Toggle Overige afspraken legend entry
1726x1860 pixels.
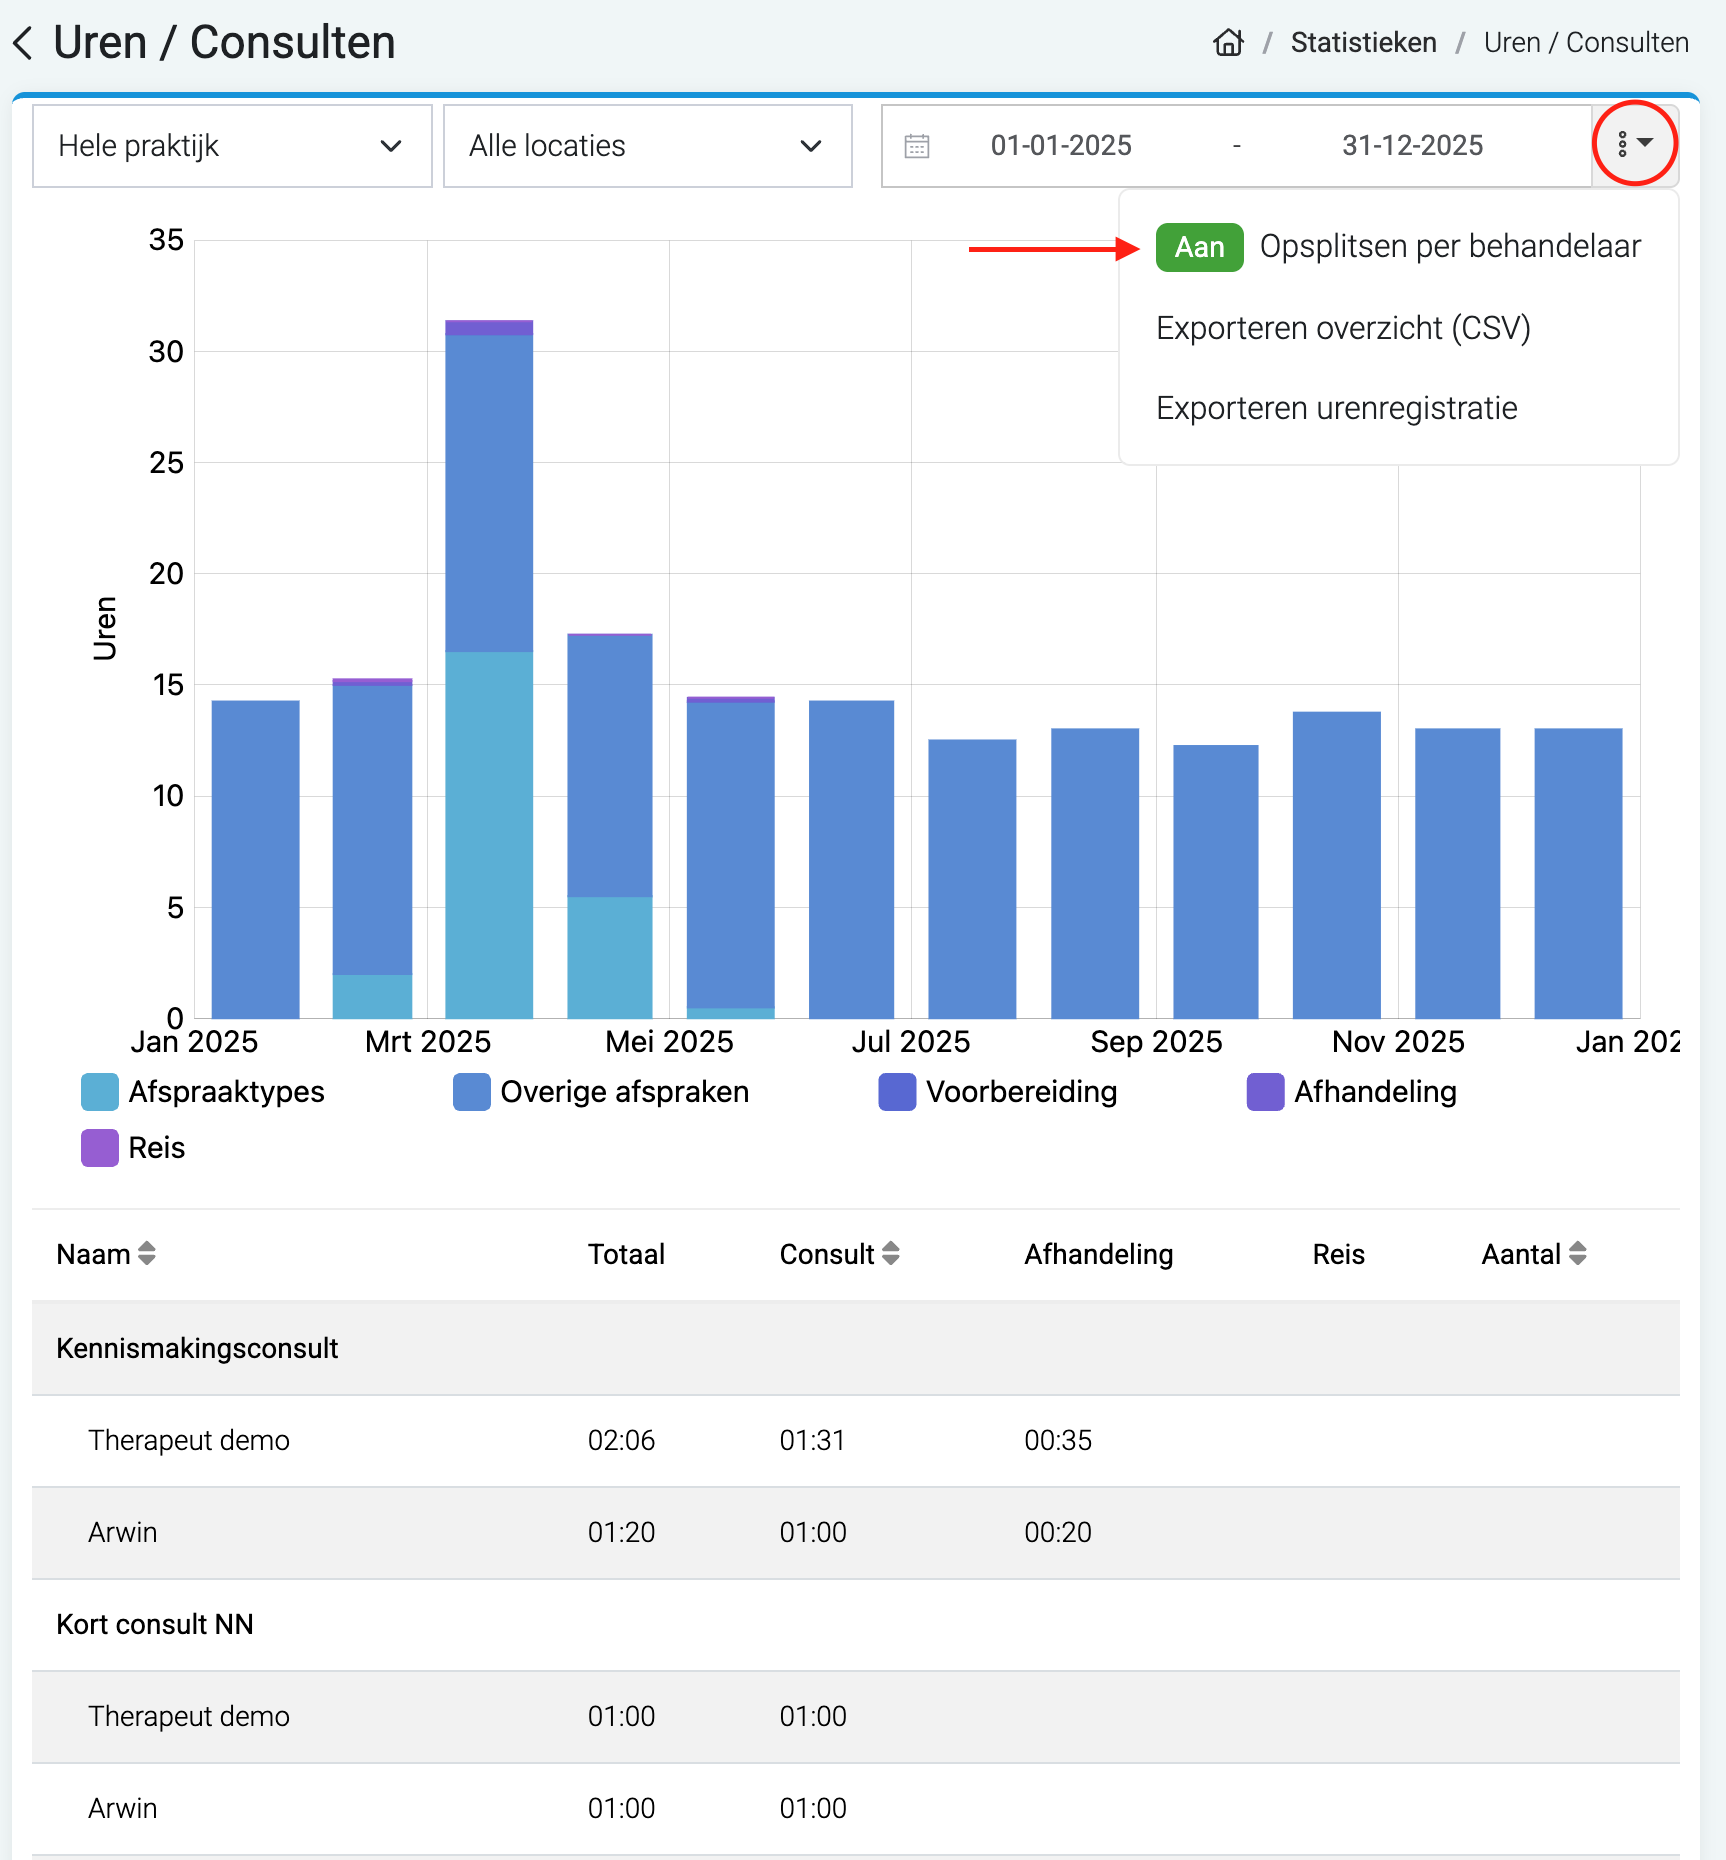[601, 1091]
